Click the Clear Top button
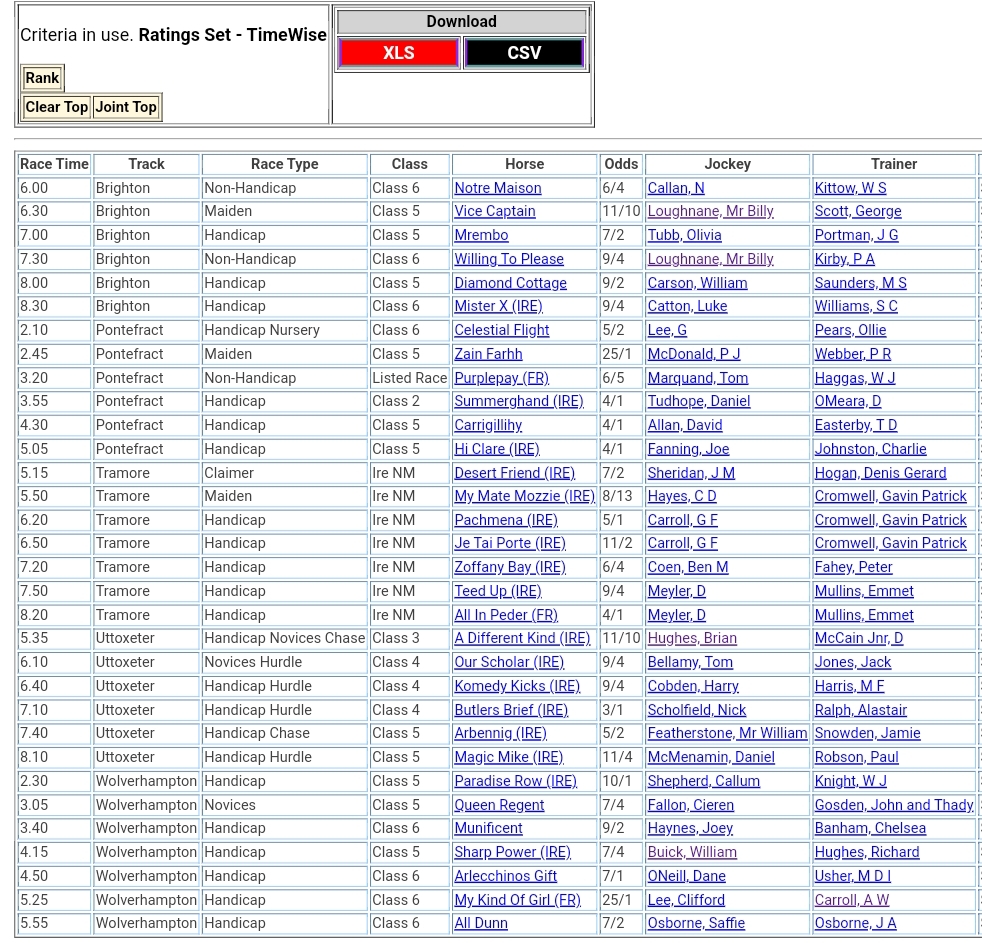Screen dimensions: 982x943 coord(57,107)
